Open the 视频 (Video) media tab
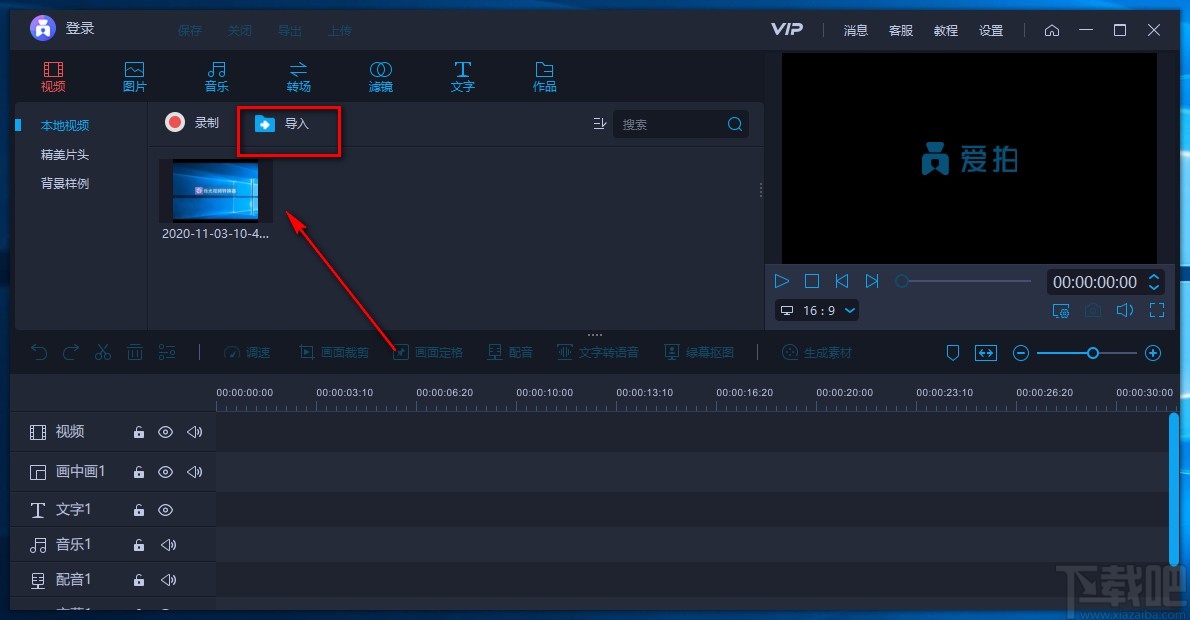Viewport: 1190px width, 620px height. (x=53, y=77)
